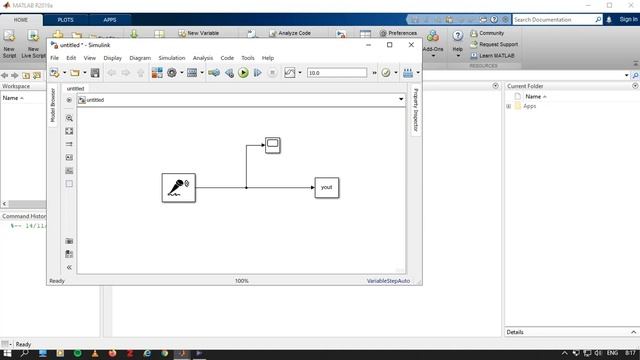Open the Display menu
640x360 pixels.
coord(112,58)
